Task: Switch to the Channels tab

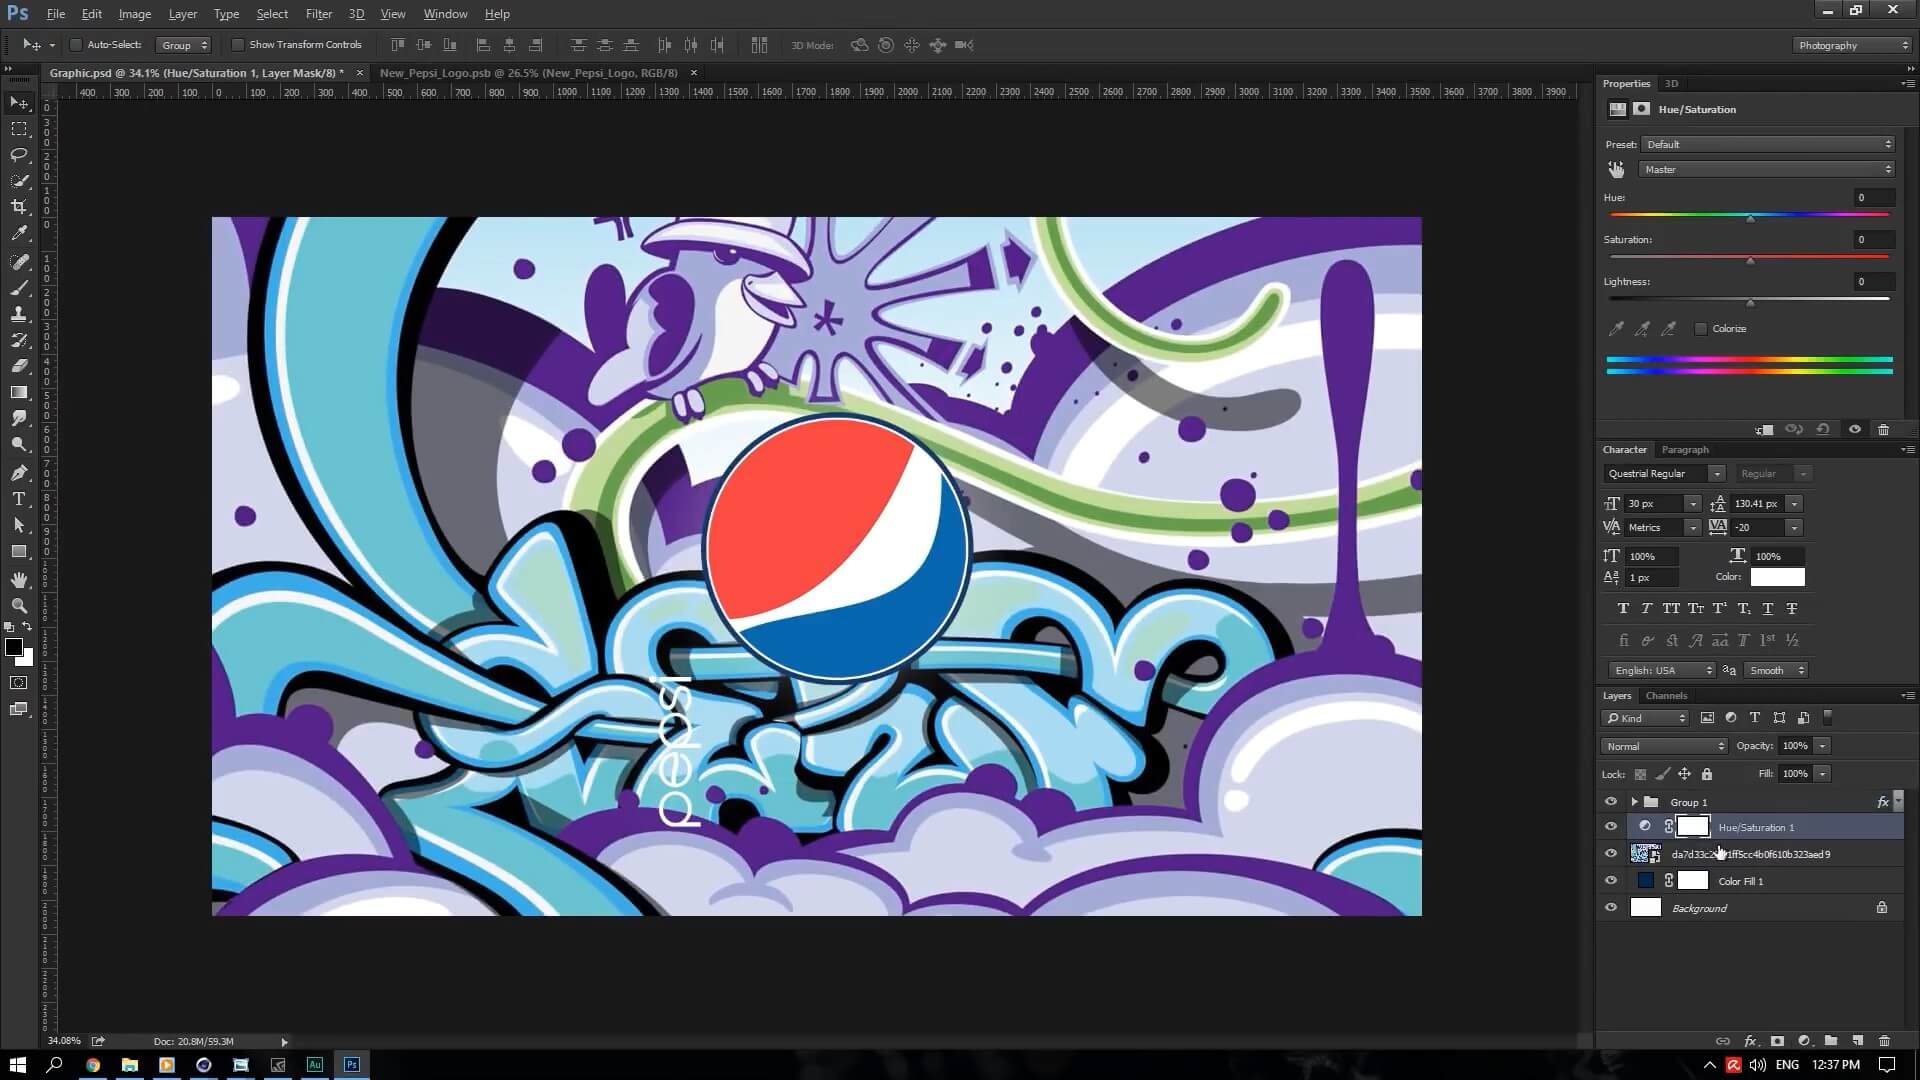Action: click(1666, 696)
